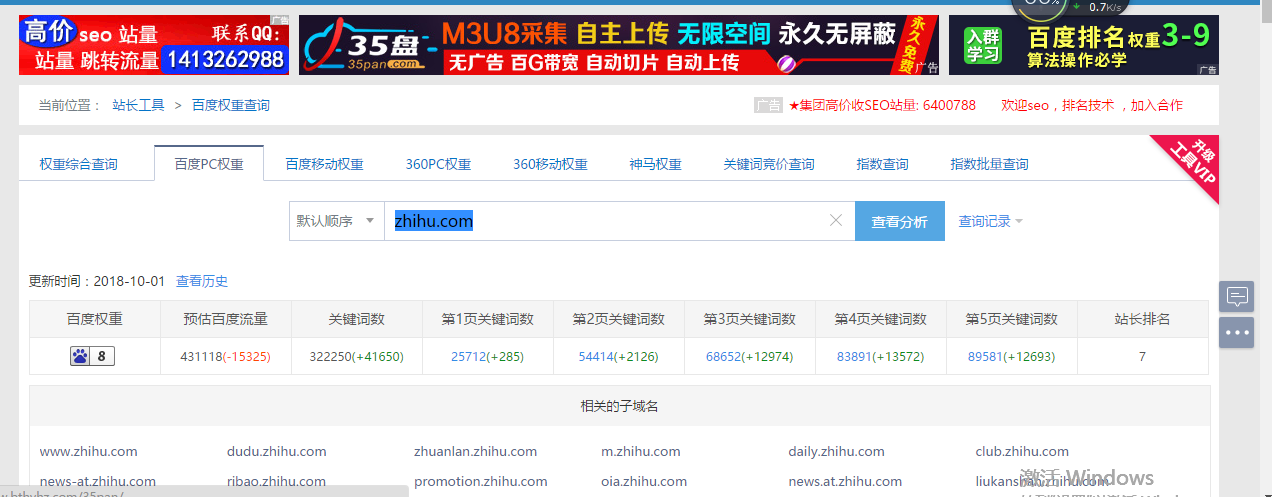
Task: Click the 关键词数 column header
Action: pyautogui.click(x=356, y=319)
